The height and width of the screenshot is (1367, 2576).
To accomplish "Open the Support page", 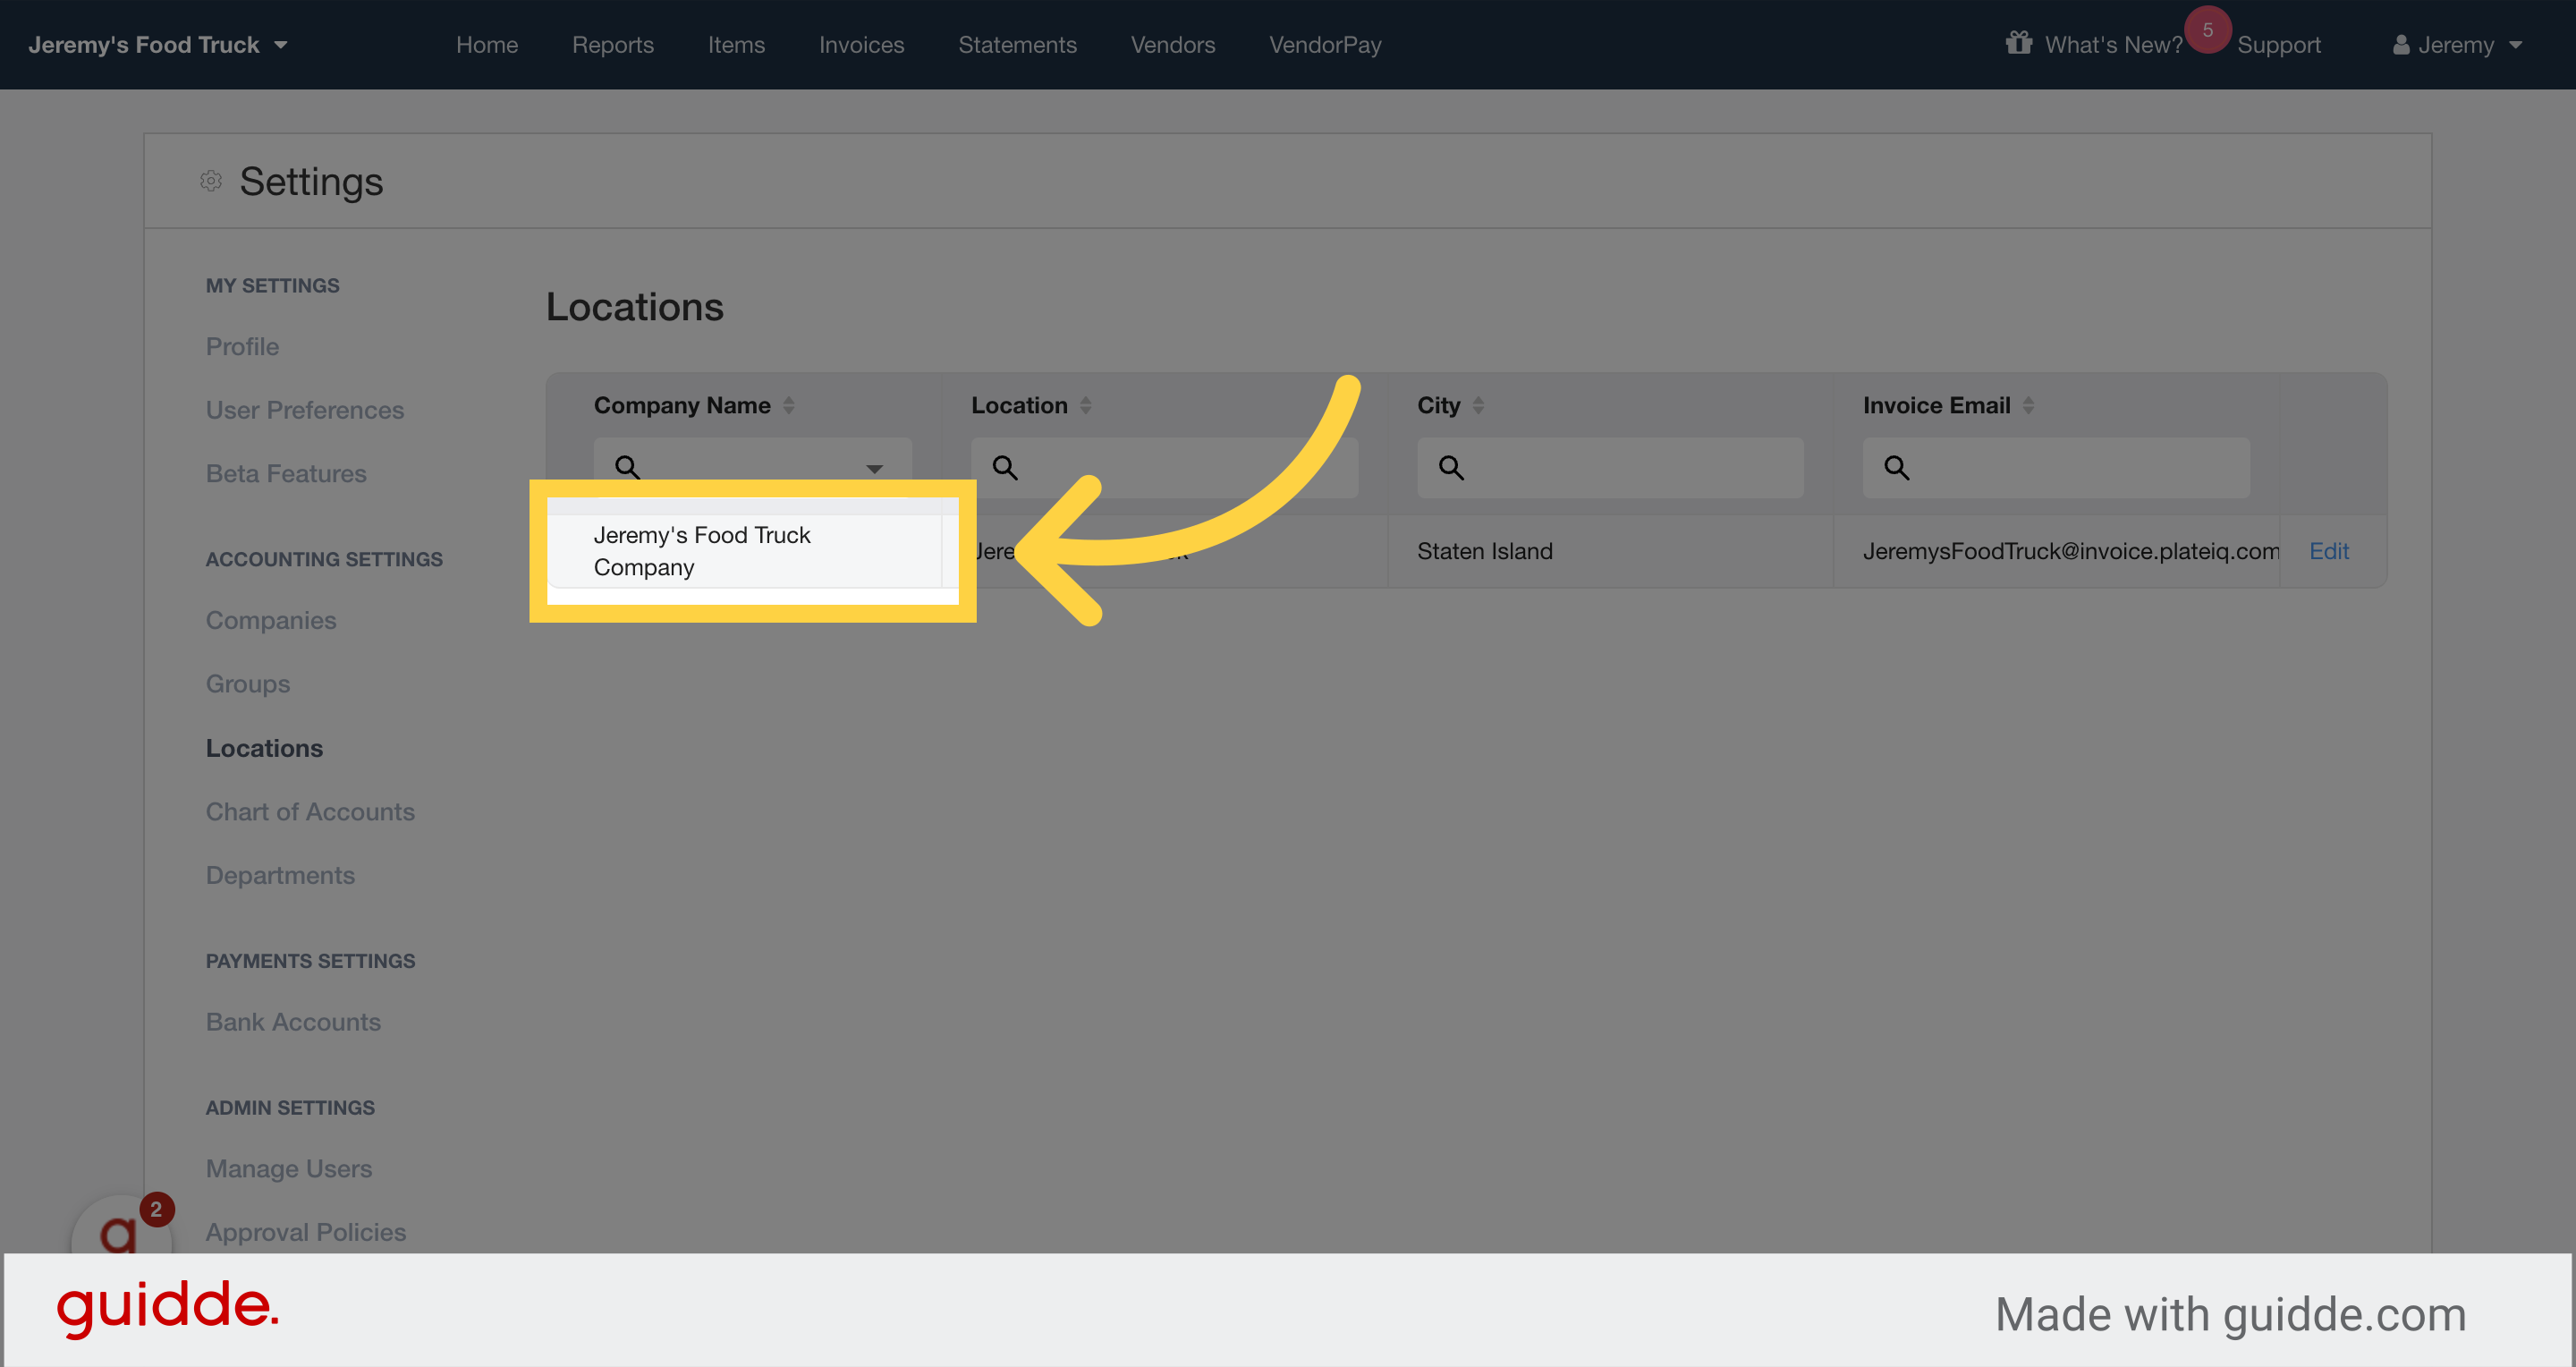I will click(2278, 45).
